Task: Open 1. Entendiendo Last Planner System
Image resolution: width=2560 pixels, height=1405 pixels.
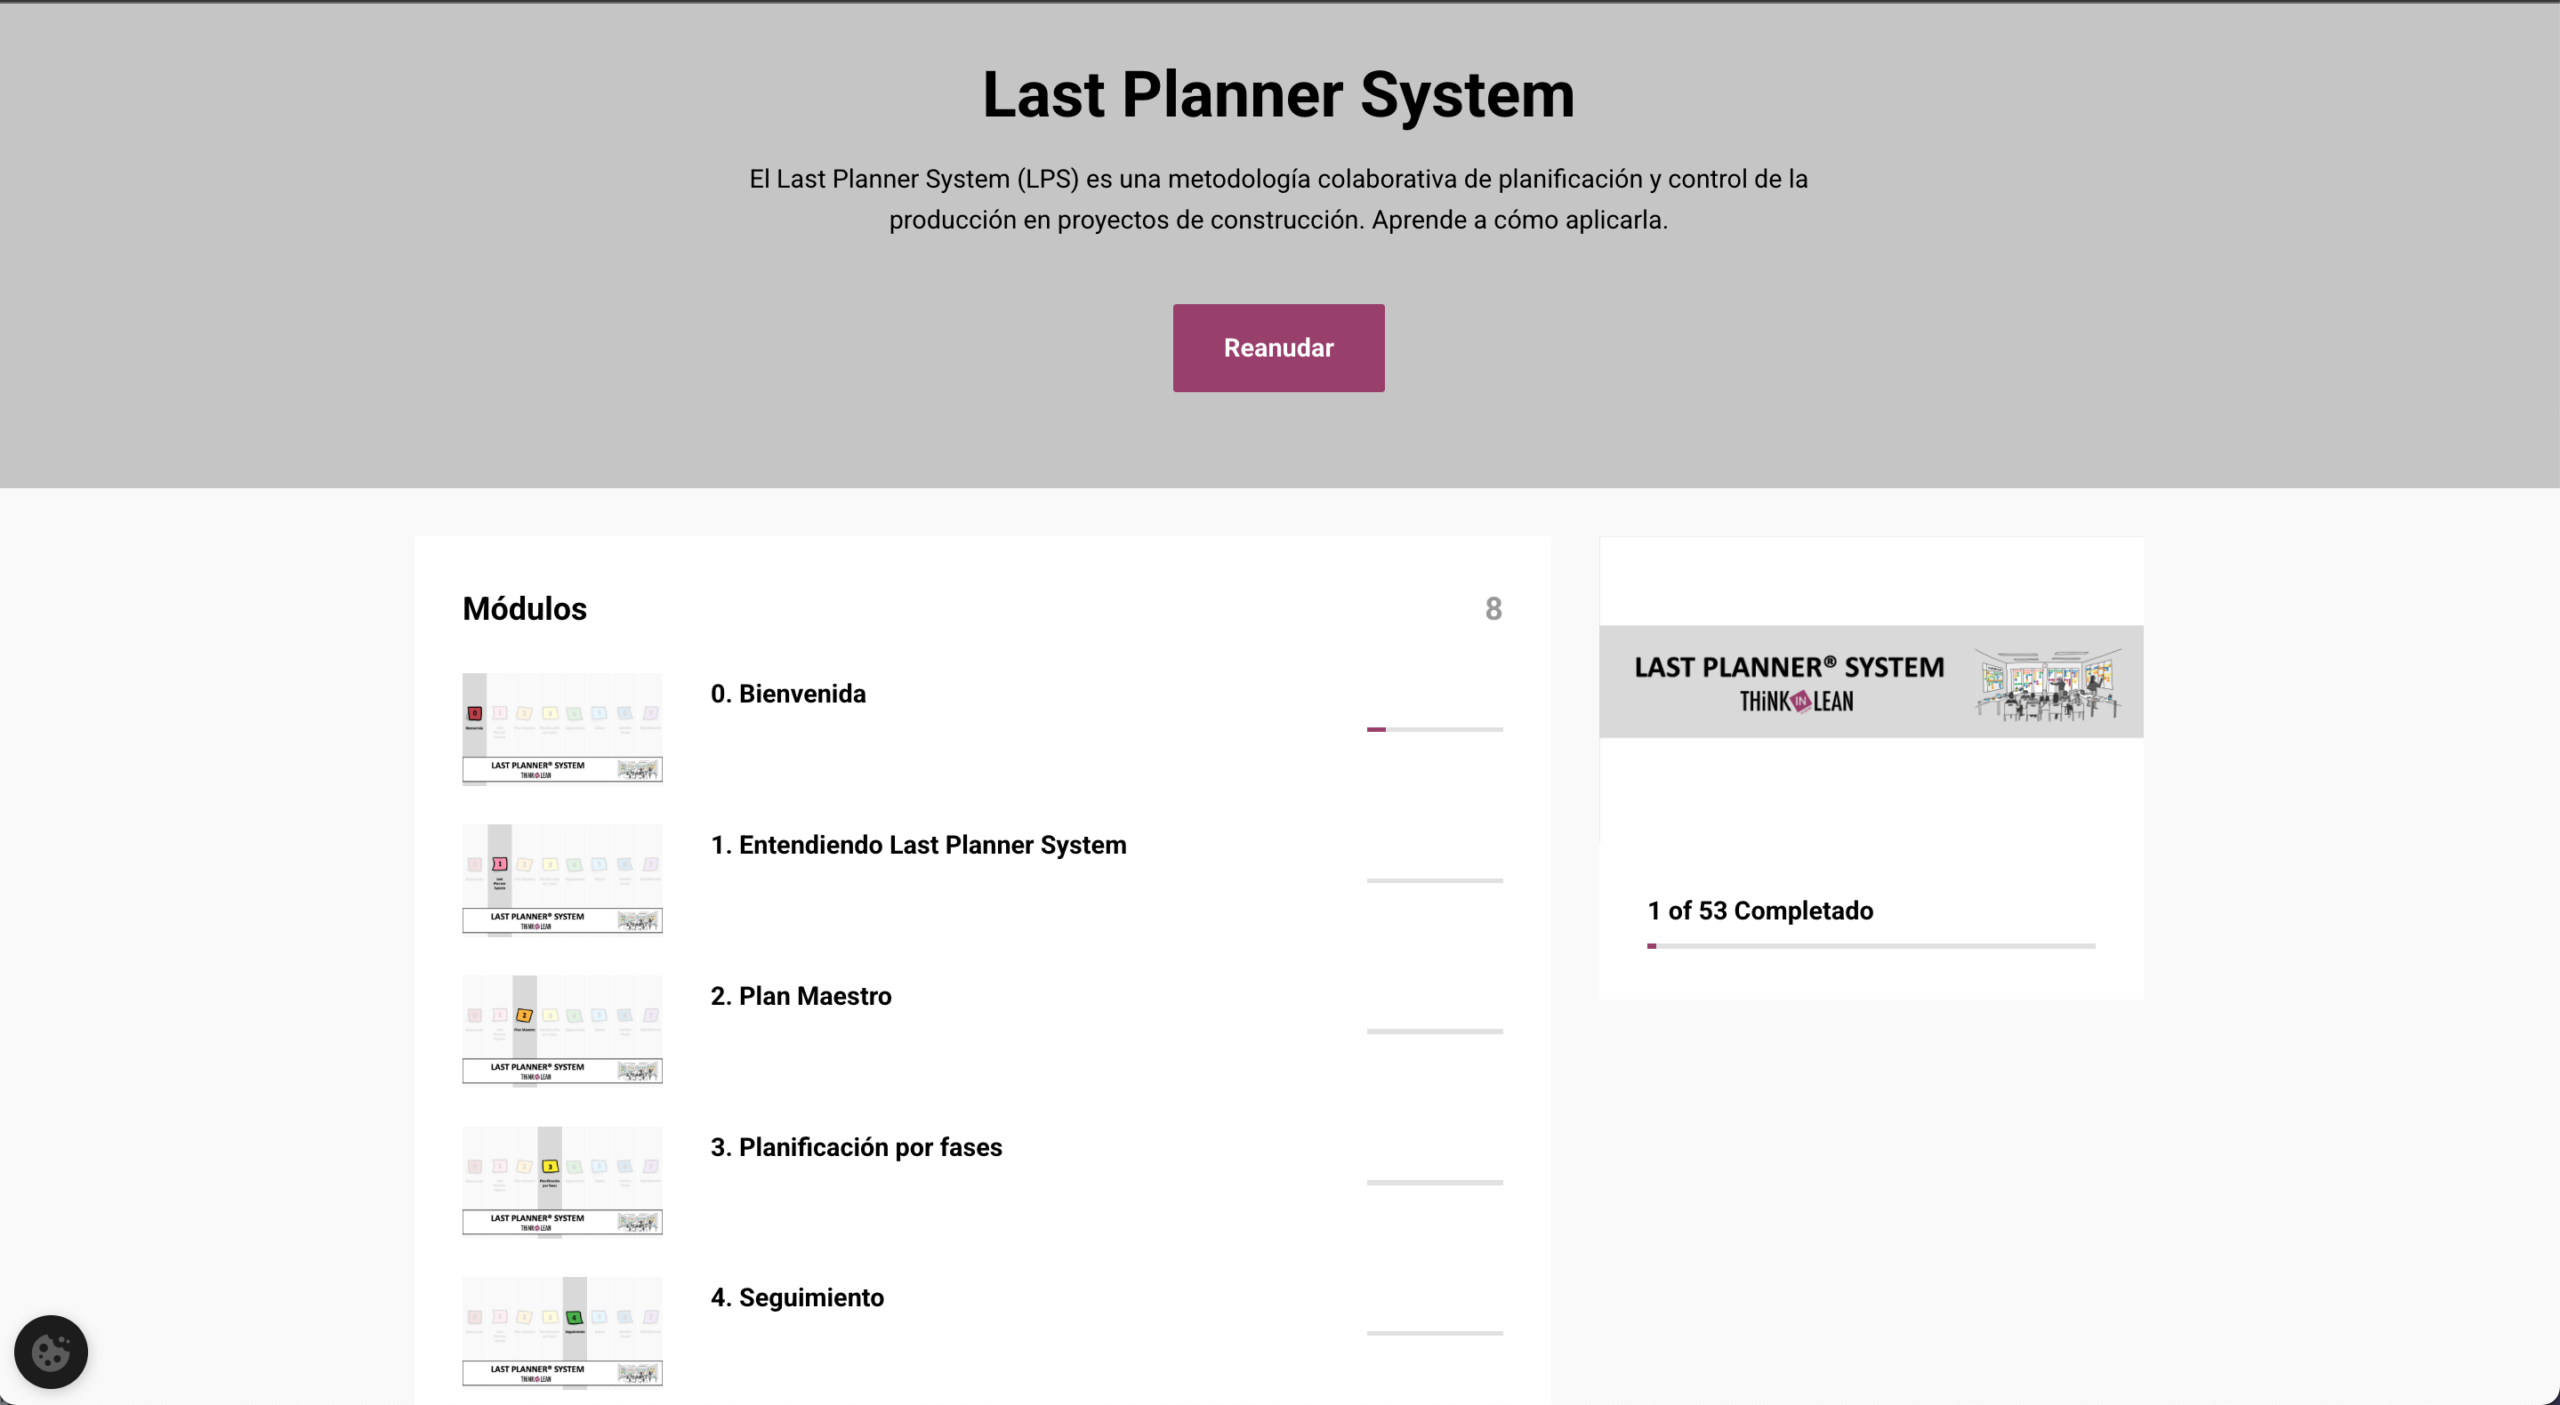Action: 918,845
